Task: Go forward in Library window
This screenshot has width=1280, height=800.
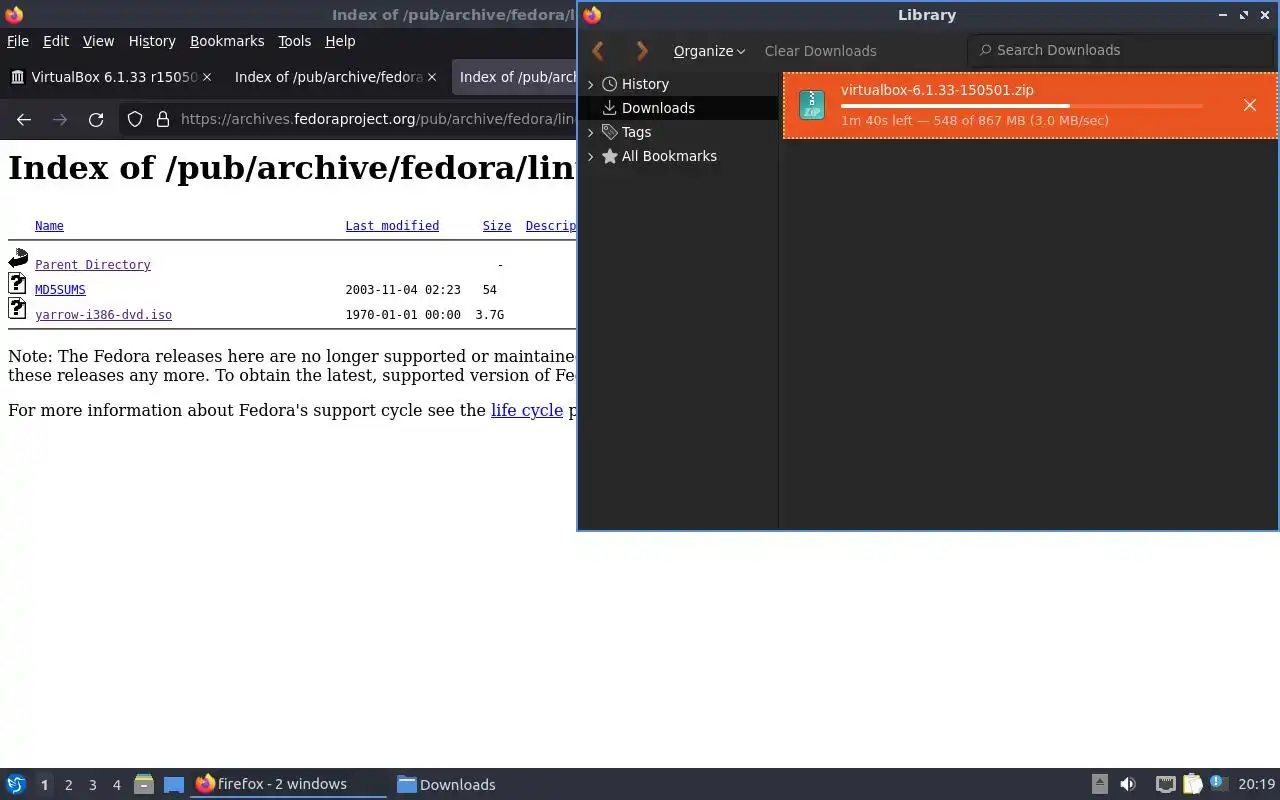Action: (642, 51)
